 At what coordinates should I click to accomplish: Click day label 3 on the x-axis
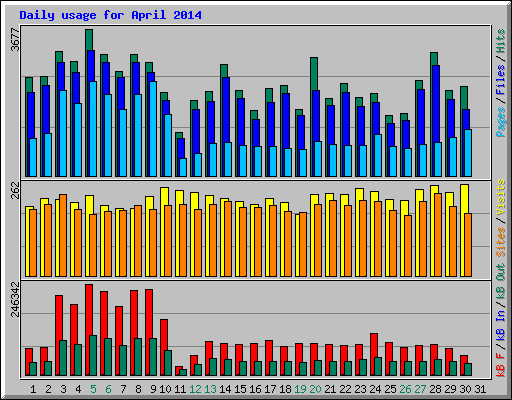pos(63,389)
